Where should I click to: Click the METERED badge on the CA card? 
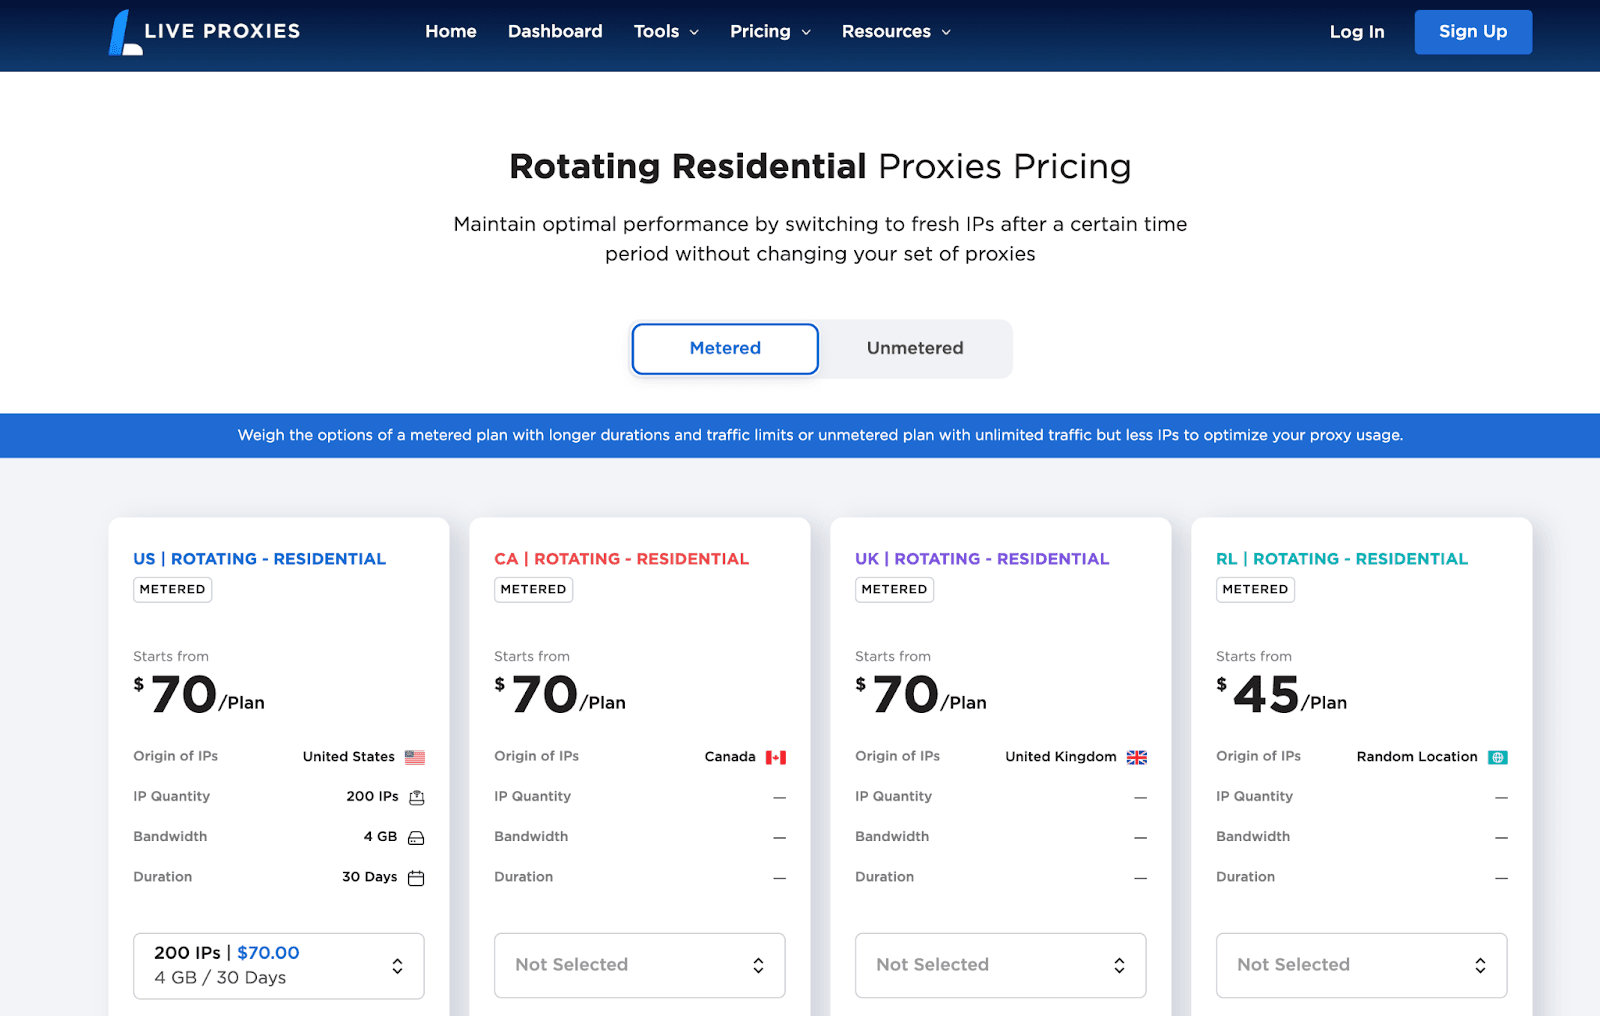click(x=534, y=589)
